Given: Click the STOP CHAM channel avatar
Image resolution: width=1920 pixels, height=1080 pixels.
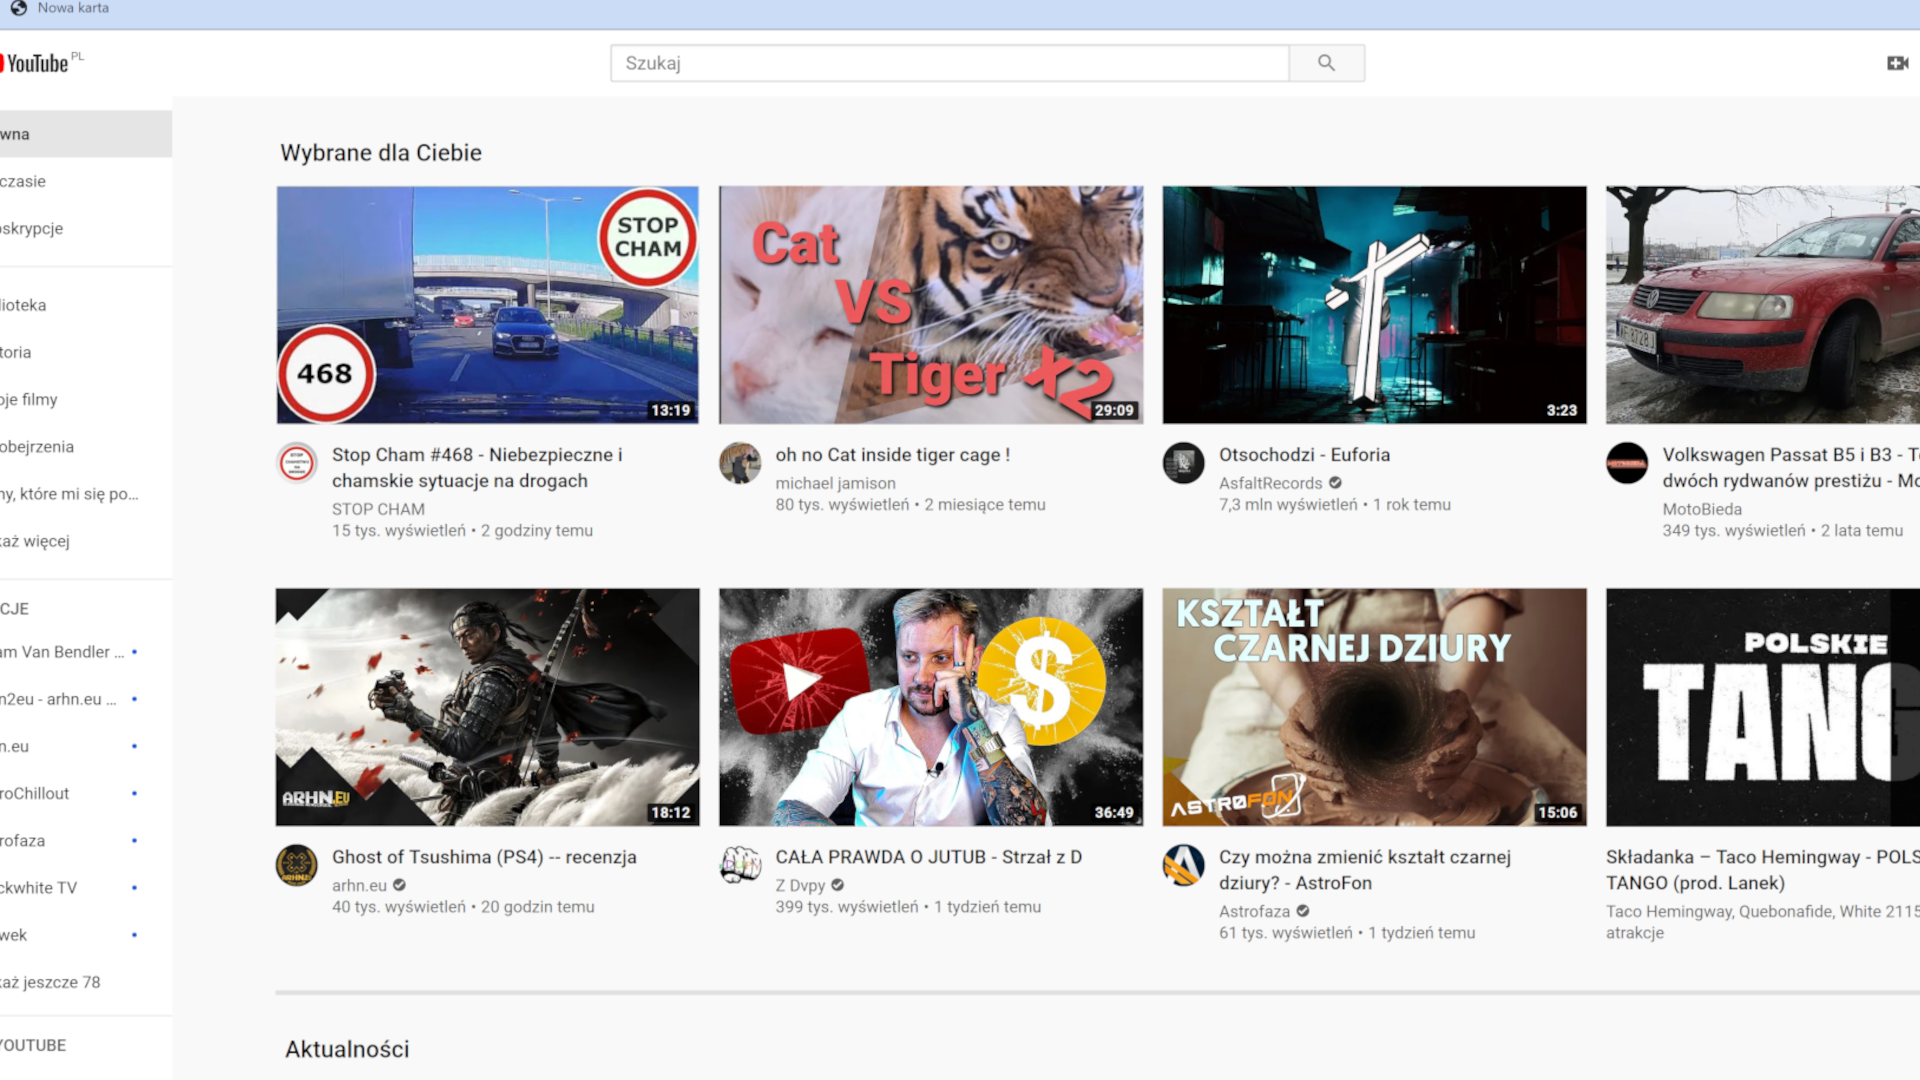Looking at the screenshot, I should click(x=297, y=463).
